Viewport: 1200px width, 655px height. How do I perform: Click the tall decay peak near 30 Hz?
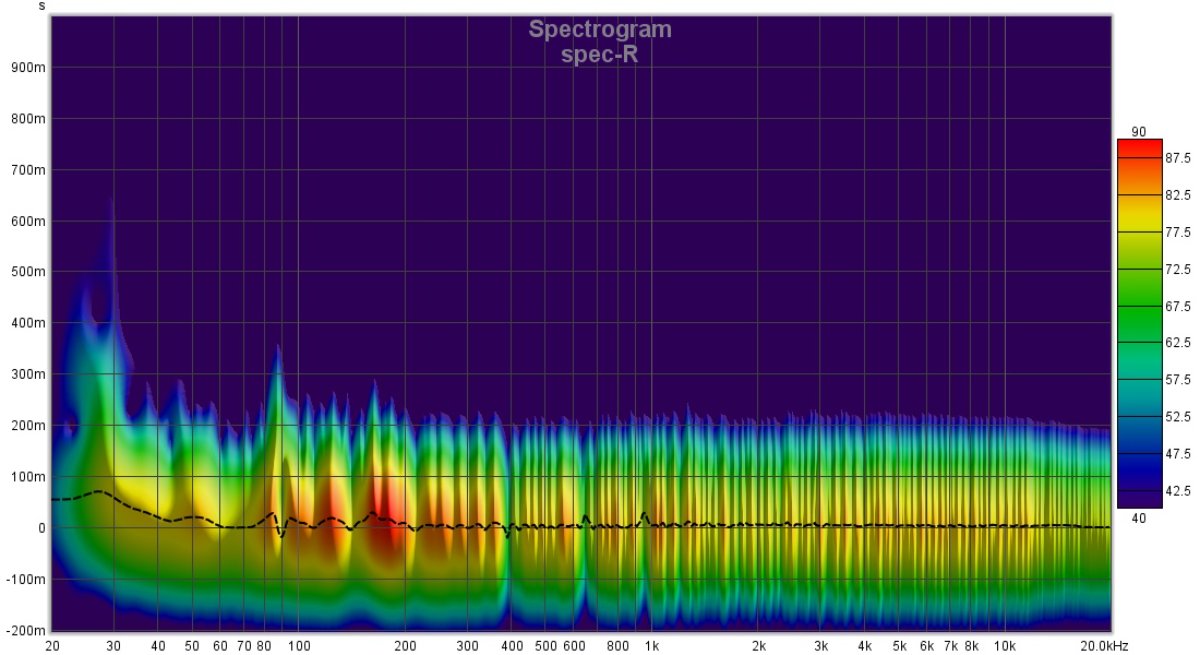point(111,230)
